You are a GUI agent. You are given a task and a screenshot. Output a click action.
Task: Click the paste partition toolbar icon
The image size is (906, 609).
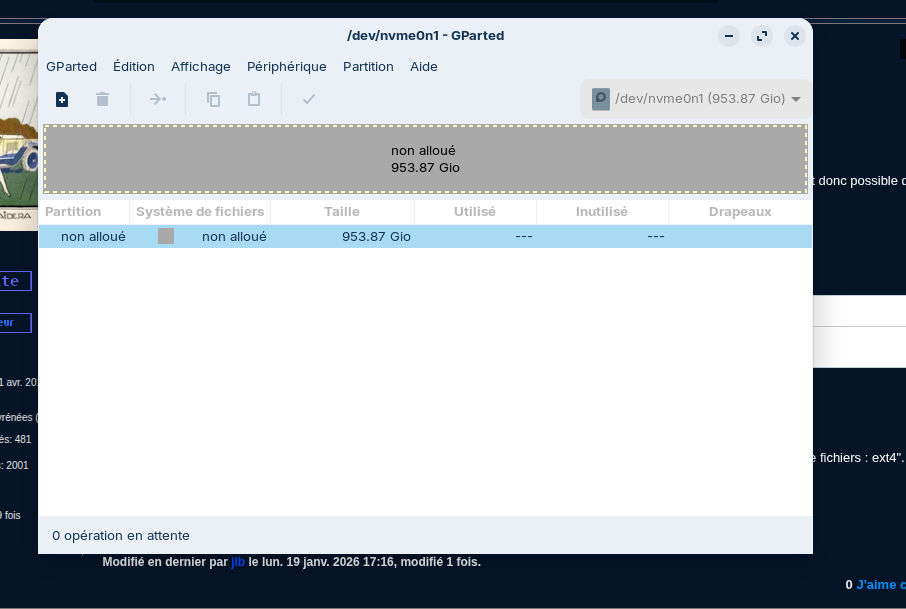tap(254, 99)
